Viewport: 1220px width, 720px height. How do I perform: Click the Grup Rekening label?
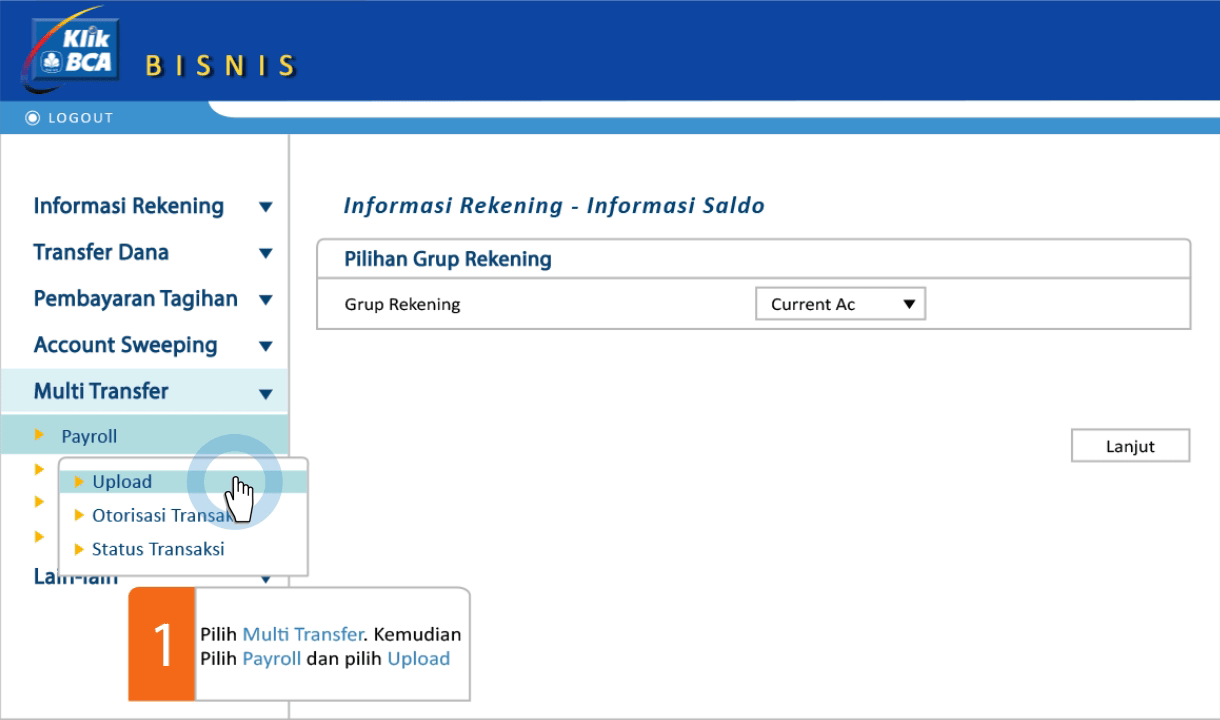click(x=402, y=305)
